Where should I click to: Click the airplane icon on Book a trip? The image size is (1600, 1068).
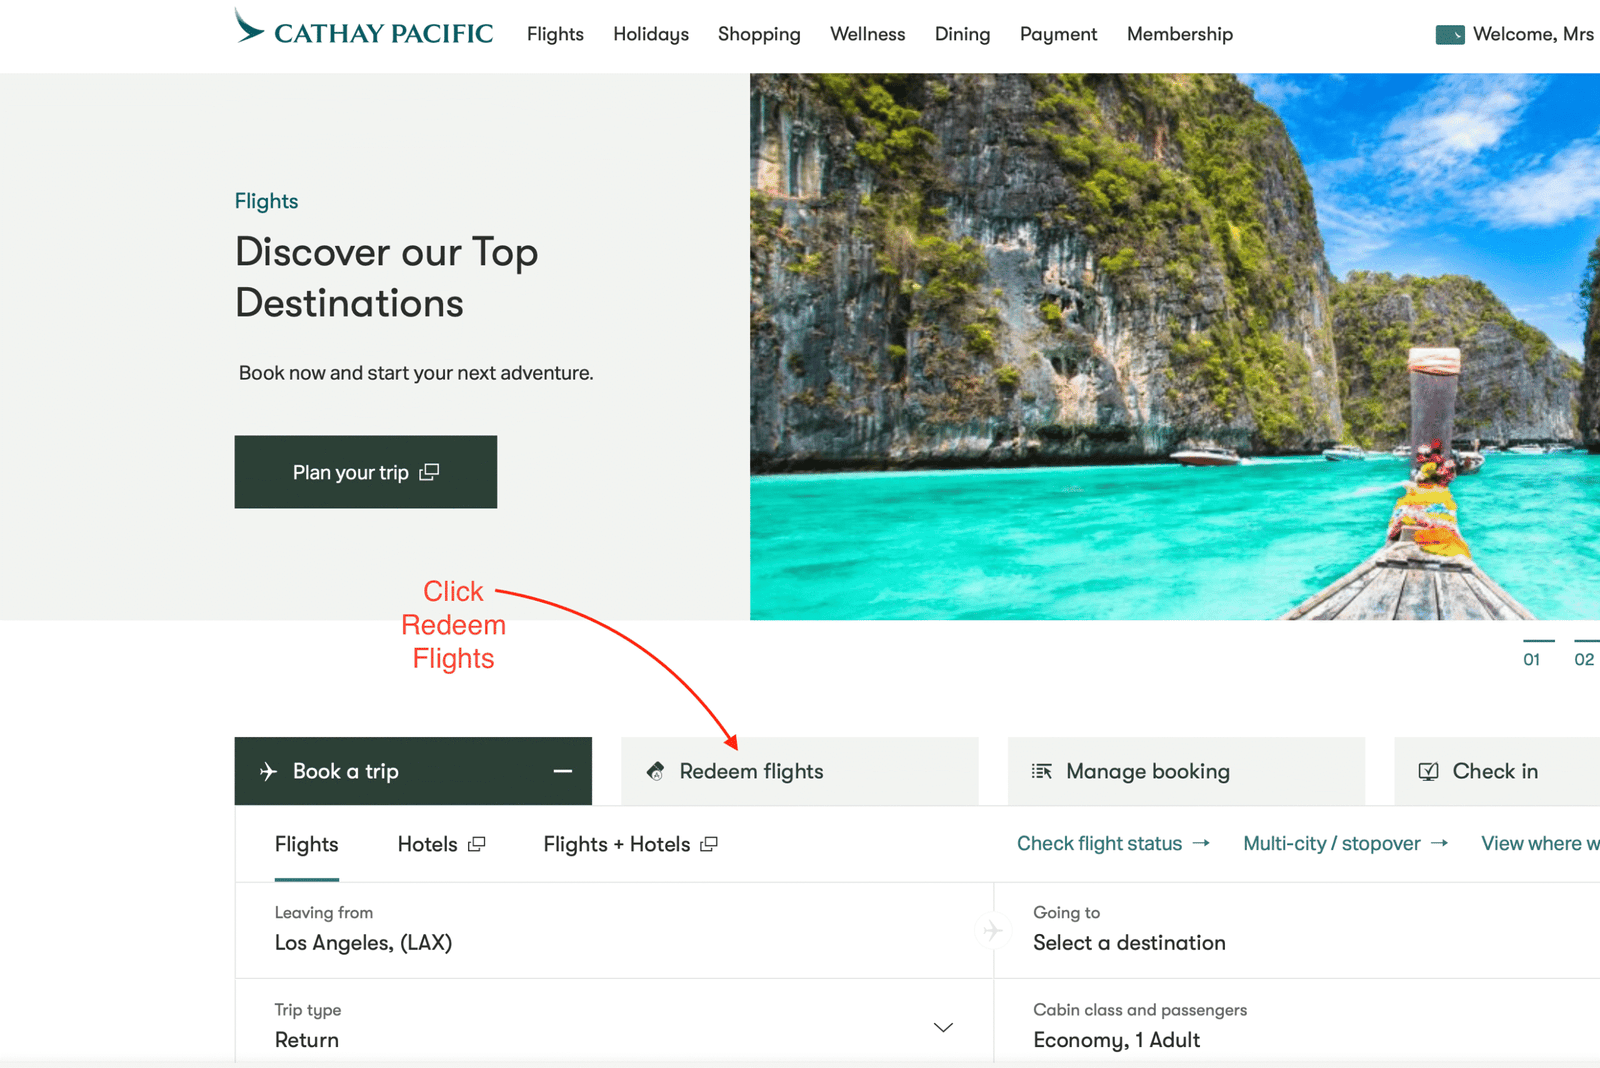tap(268, 771)
